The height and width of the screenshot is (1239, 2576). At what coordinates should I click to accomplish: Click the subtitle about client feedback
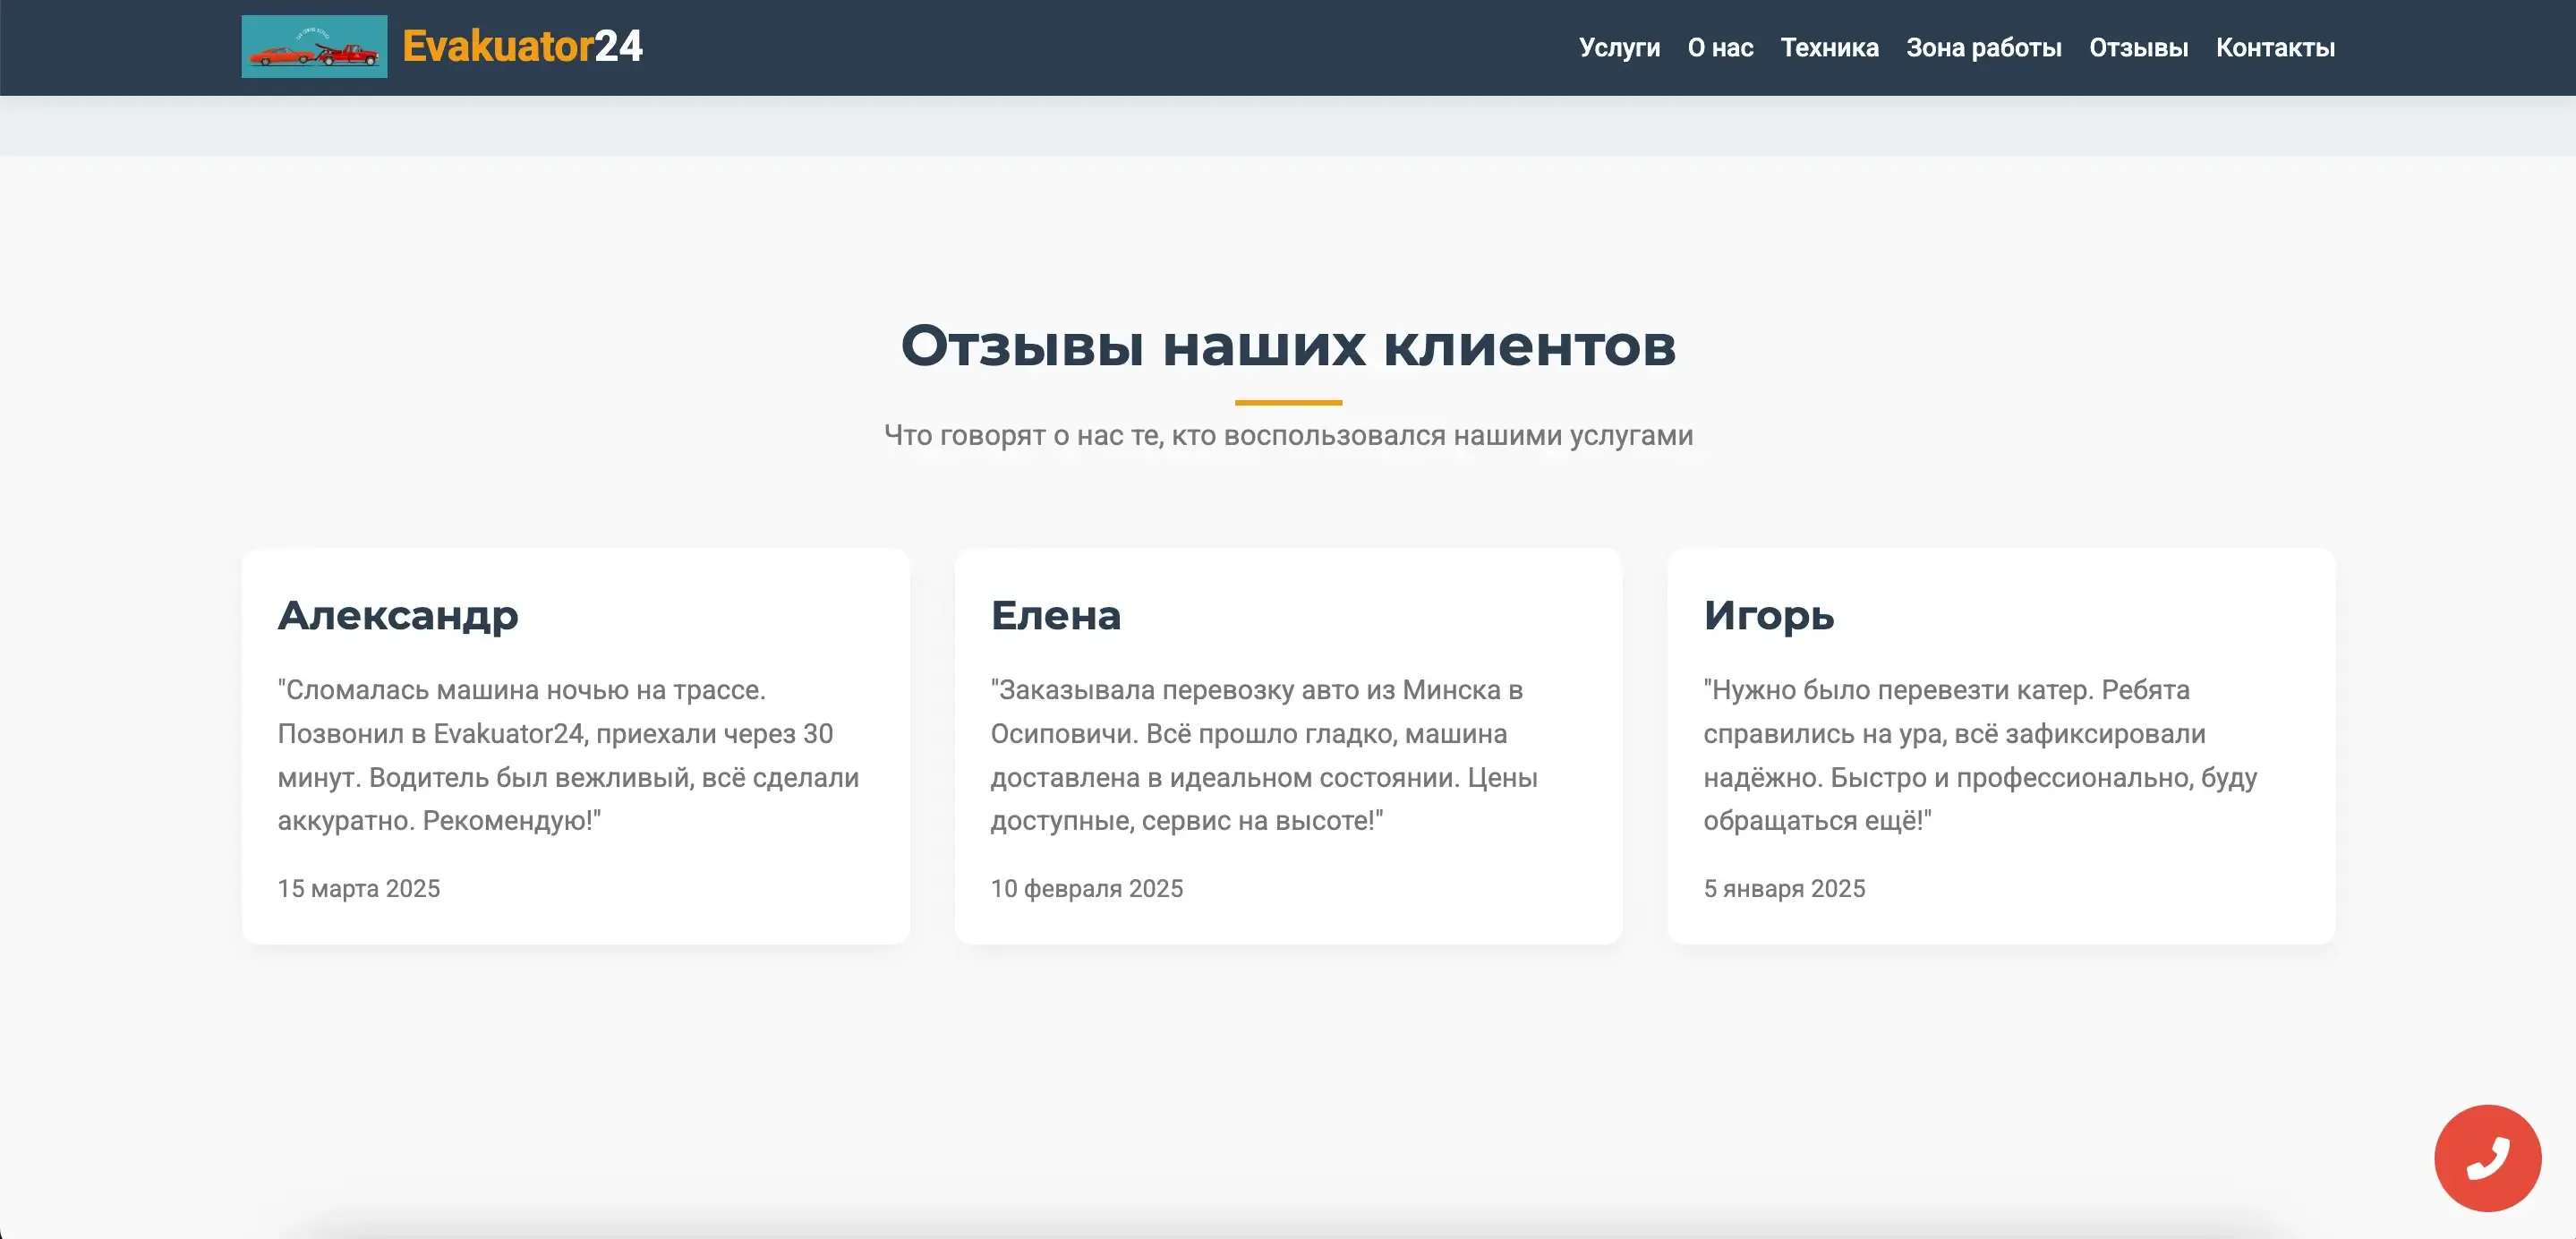pyautogui.click(x=1288, y=435)
